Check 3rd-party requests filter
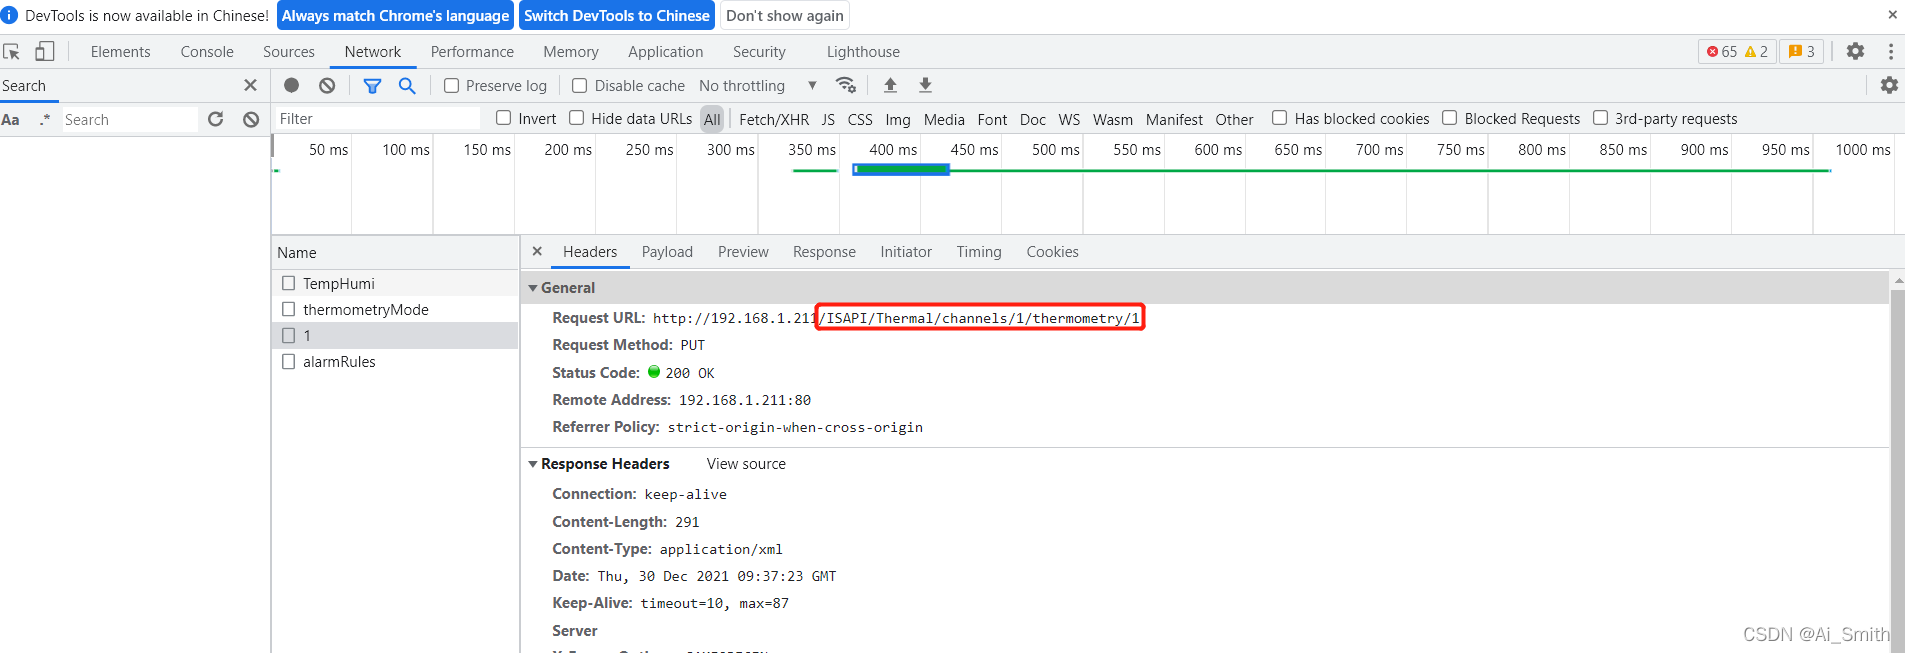Image resolution: width=1905 pixels, height=653 pixels. (x=1600, y=118)
